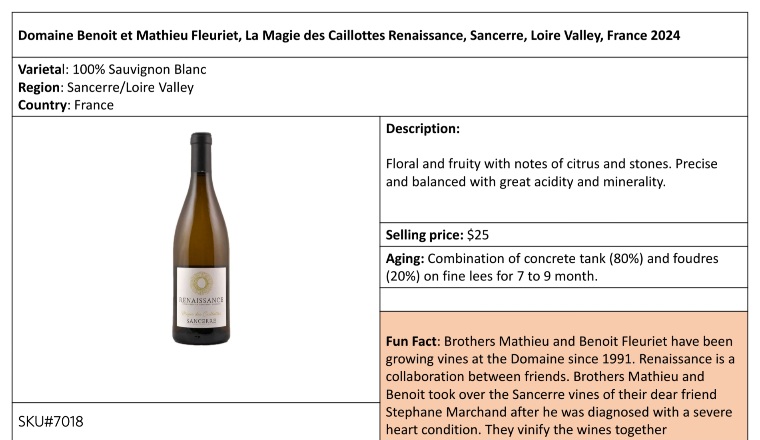Click the bottle's black capsule top
Image resolution: width=760 pixels, height=440 pixels.
(201, 139)
